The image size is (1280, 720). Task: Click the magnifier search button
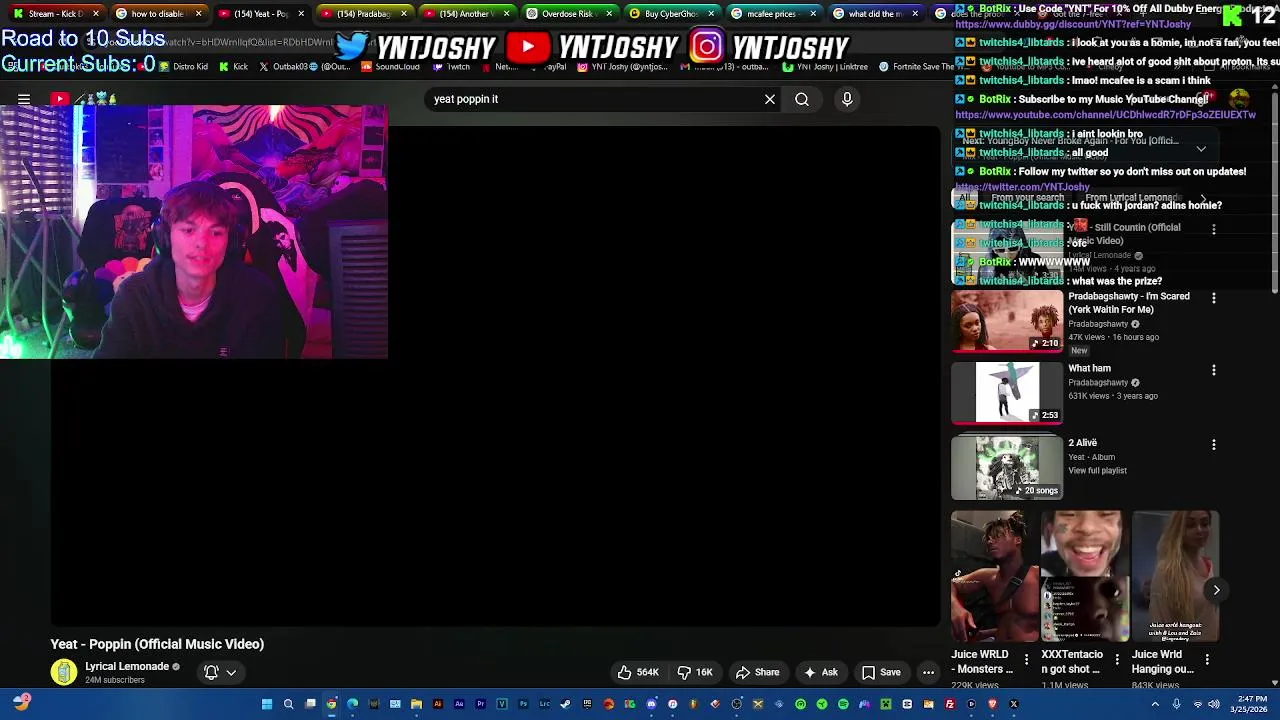coord(802,99)
